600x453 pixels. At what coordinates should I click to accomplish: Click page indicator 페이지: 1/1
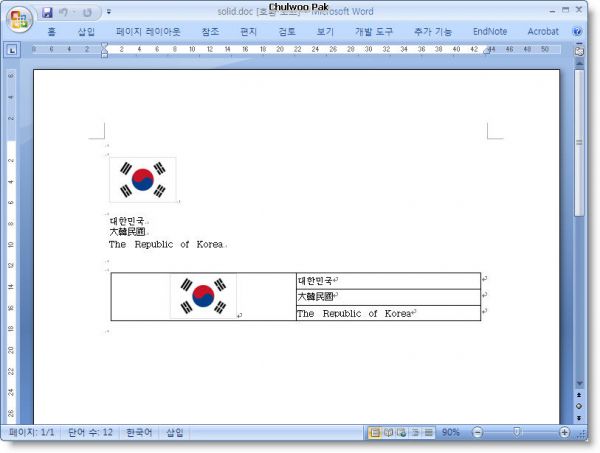pos(32,432)
